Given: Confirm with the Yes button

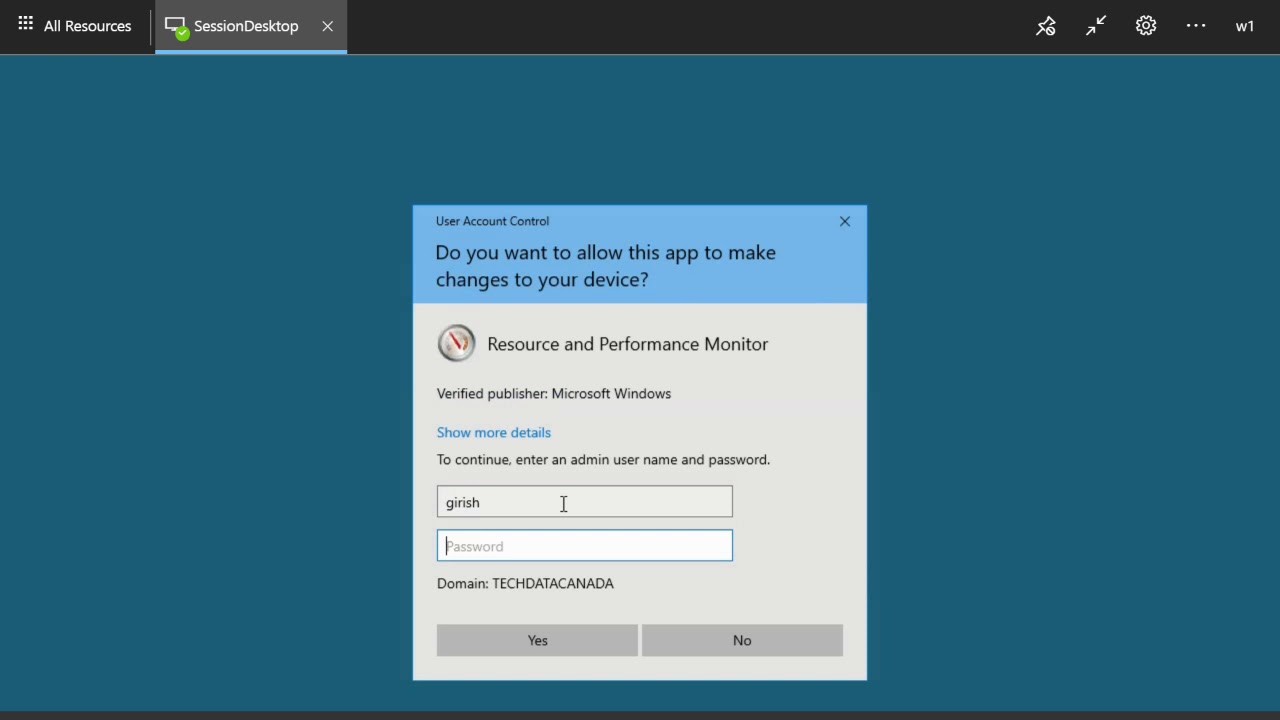Looking at the screenshot, I should click(537, 640).
